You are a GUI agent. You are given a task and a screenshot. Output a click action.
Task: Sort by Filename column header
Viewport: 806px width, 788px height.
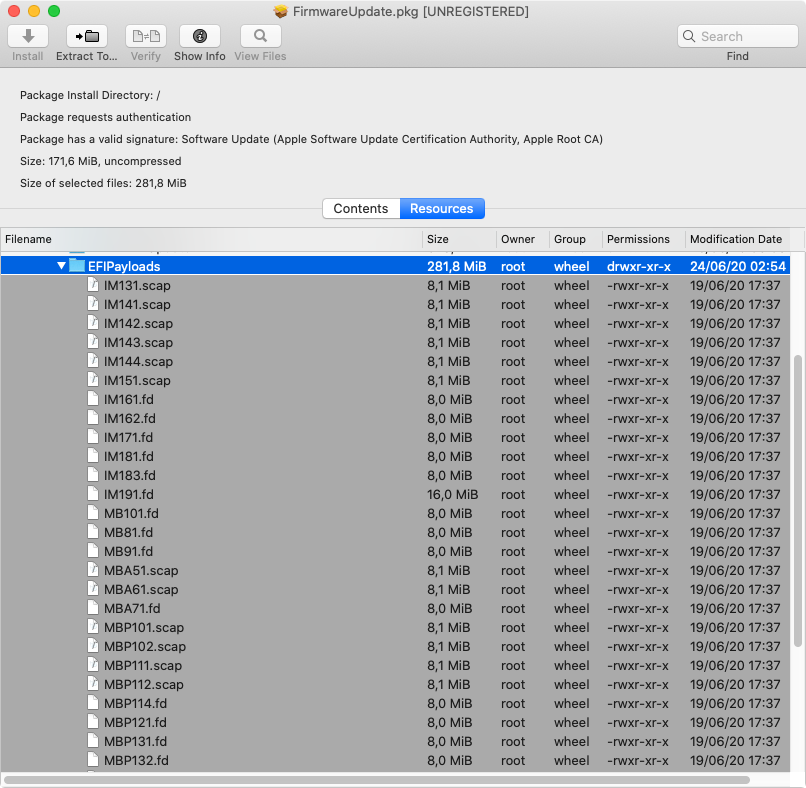pyautogui.click(x=211, y=239)
